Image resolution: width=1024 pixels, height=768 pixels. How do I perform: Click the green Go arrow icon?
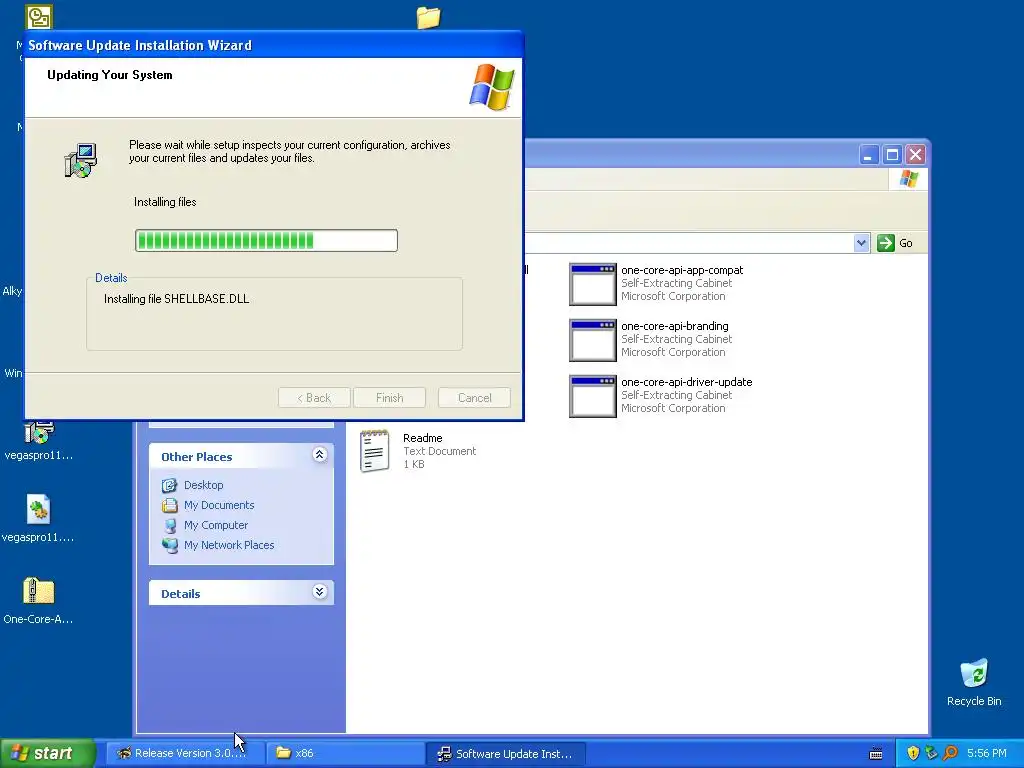[x=886, y=243]
